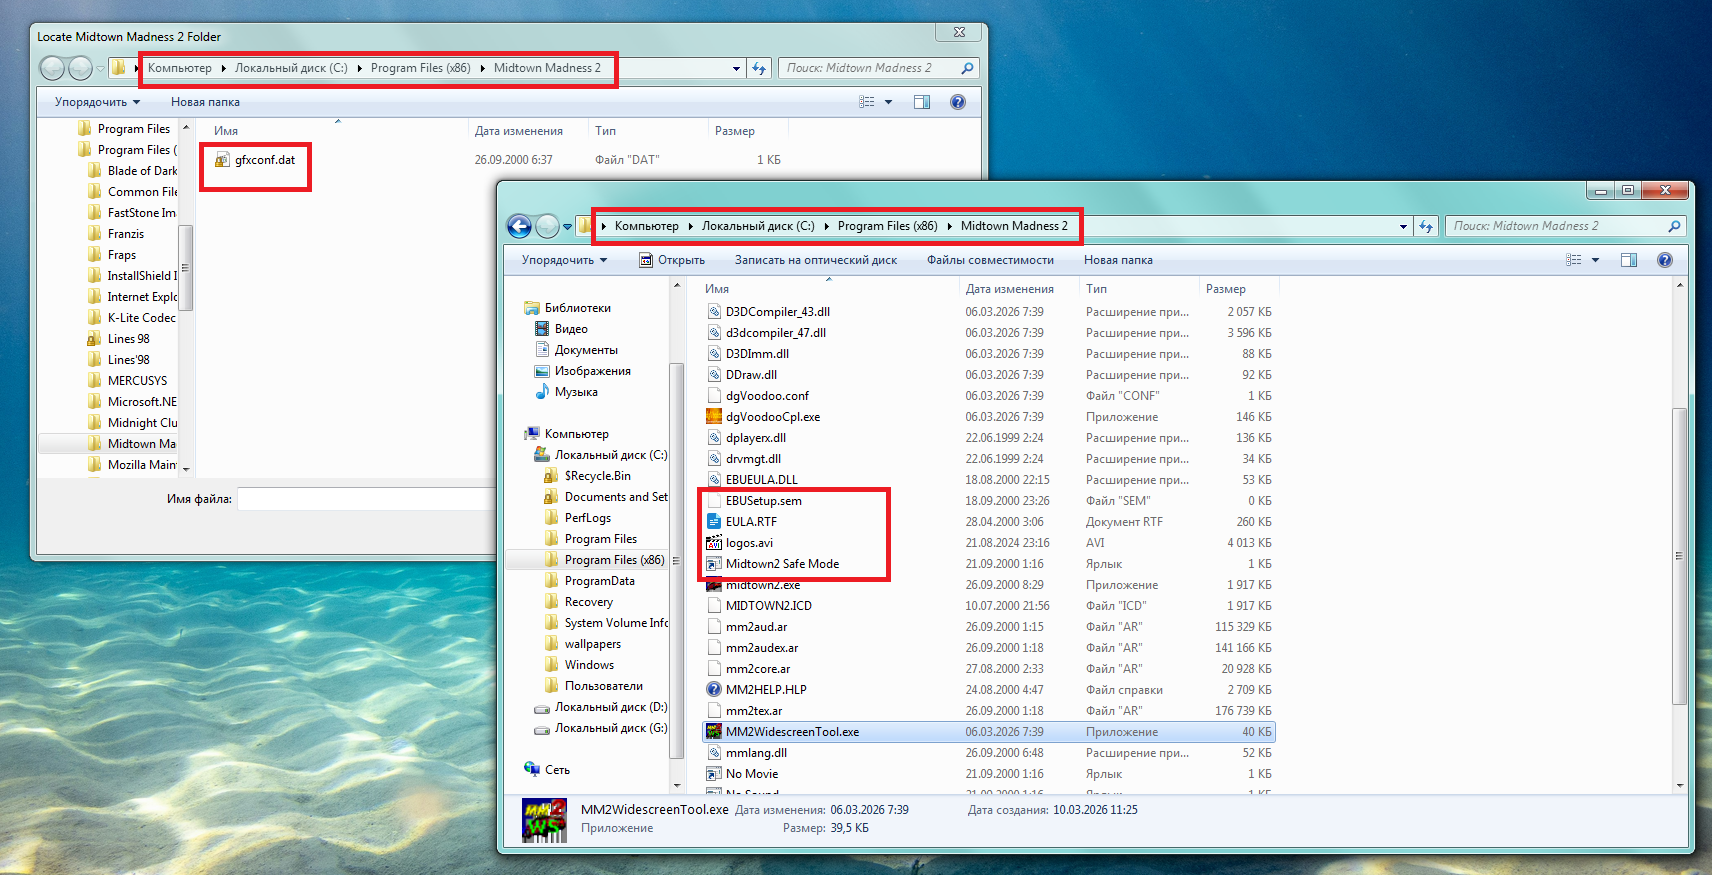Select the No Movie shortcut icon
This screenshot has width=1712, height=875.
tap(714, 774)
